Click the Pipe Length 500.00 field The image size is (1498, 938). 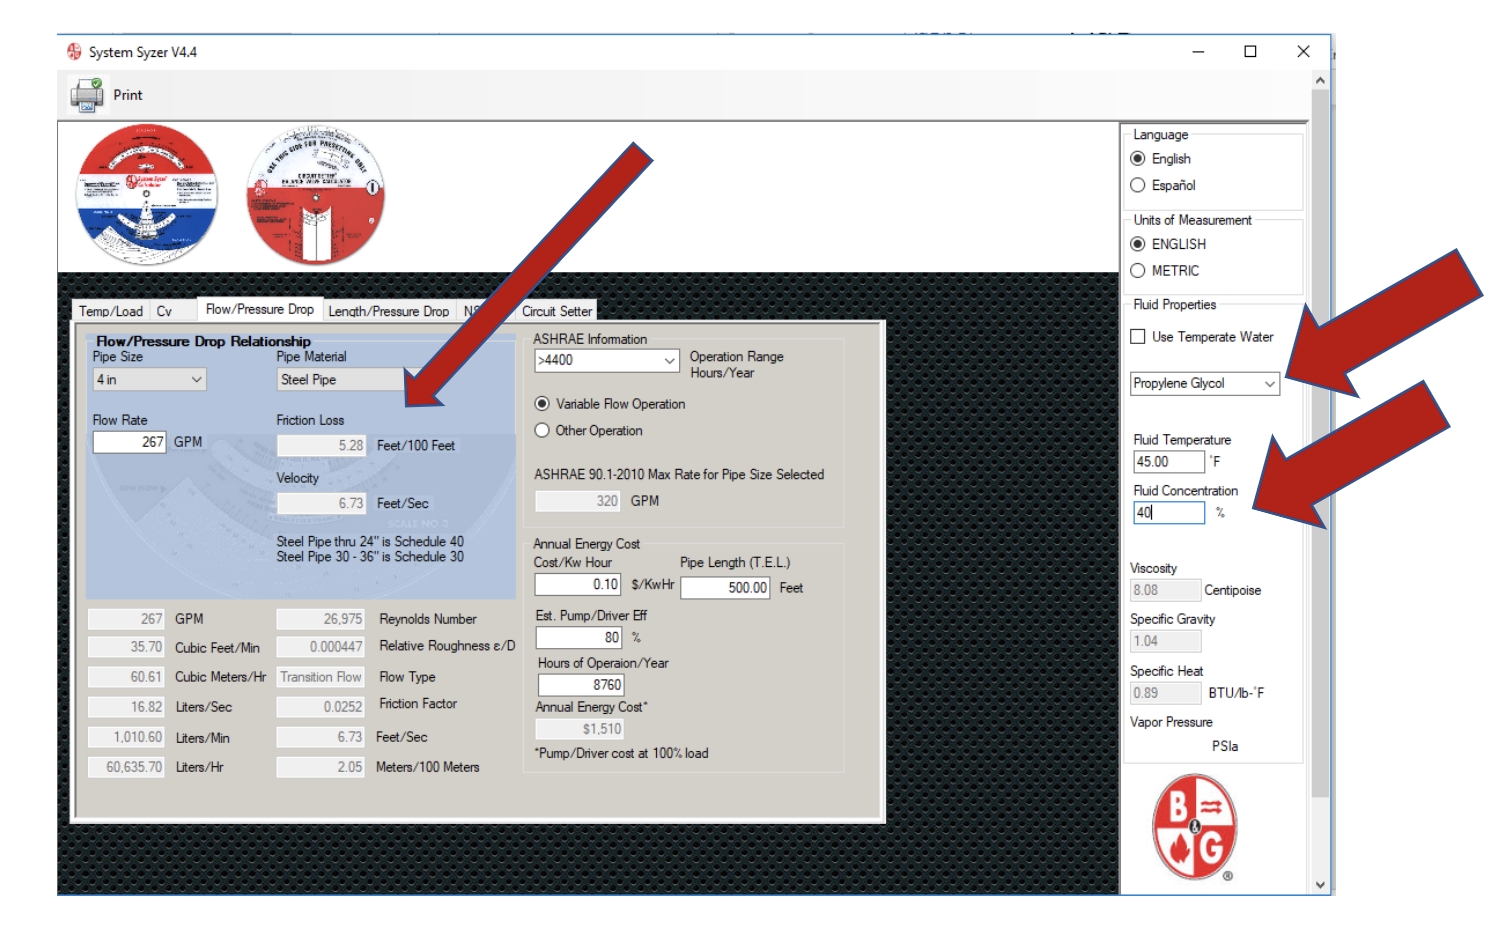725,588
